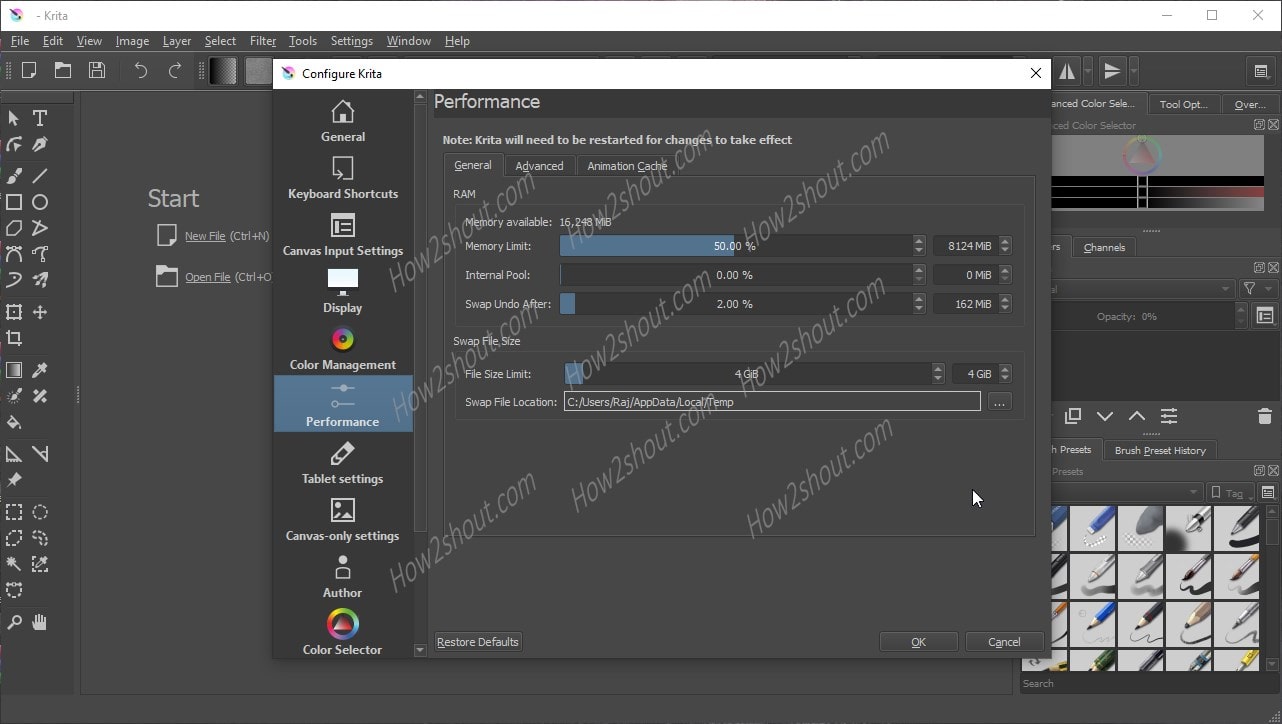The image size is (1282, 724).
Task: Click the Swap Undo After MiB spinbox
Action: [972, 304]
